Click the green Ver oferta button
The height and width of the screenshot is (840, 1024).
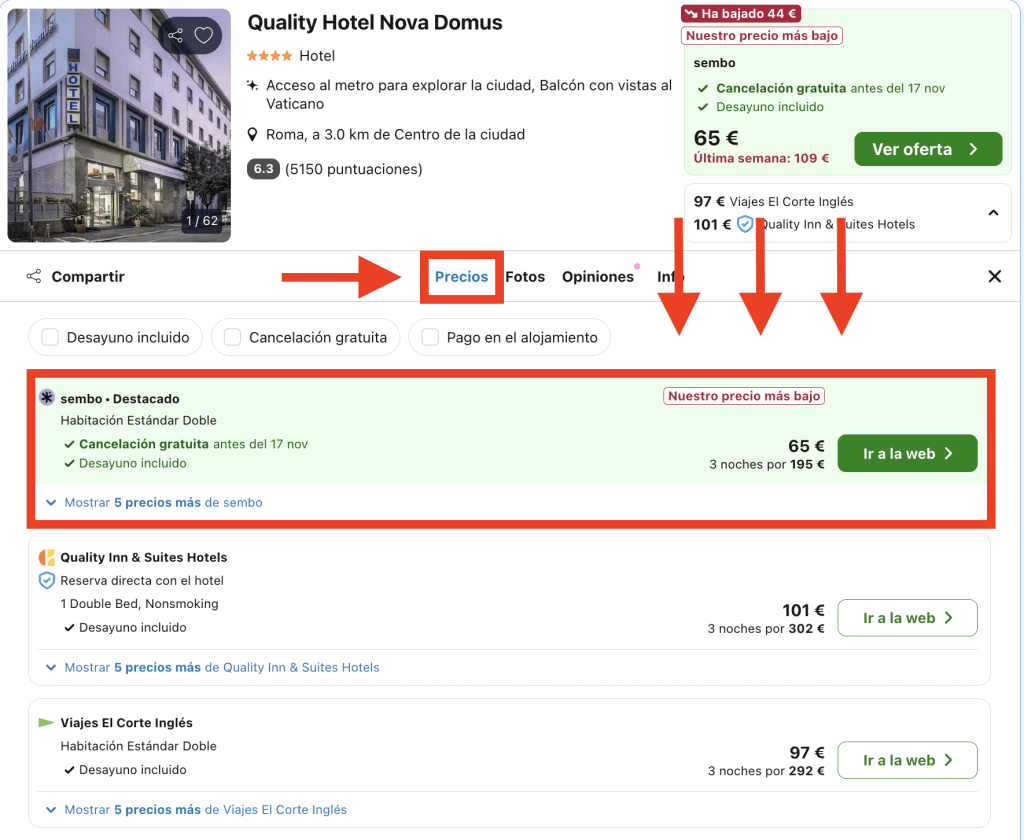click(927, 149)
